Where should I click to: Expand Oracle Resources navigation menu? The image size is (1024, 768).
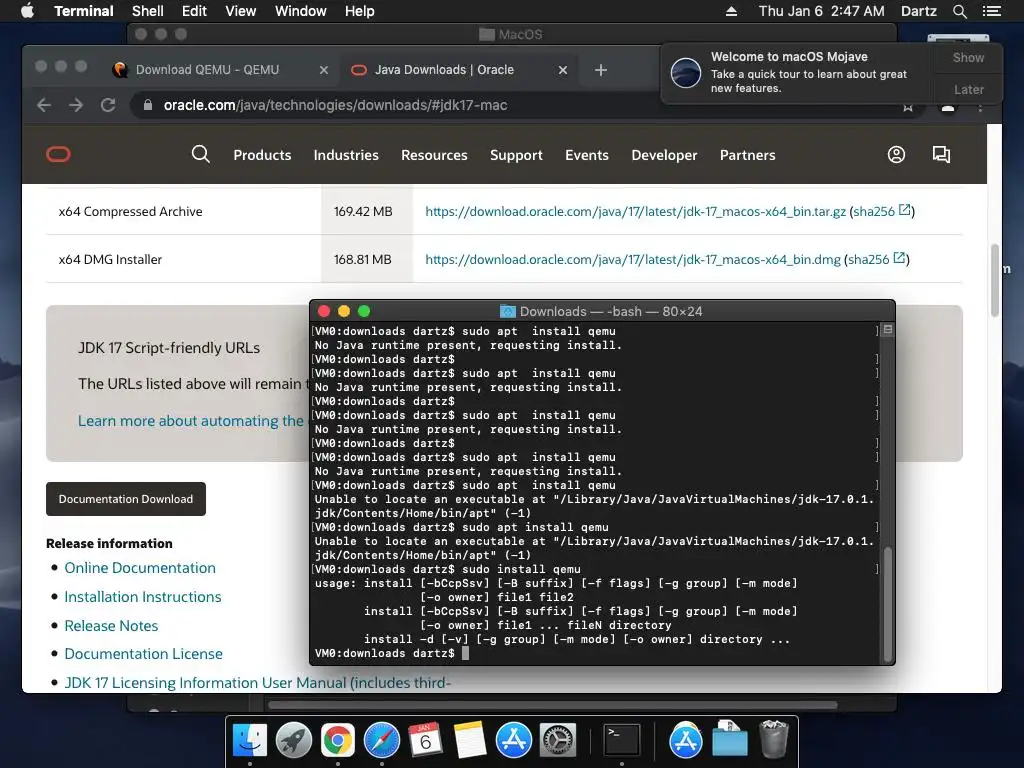434,155
